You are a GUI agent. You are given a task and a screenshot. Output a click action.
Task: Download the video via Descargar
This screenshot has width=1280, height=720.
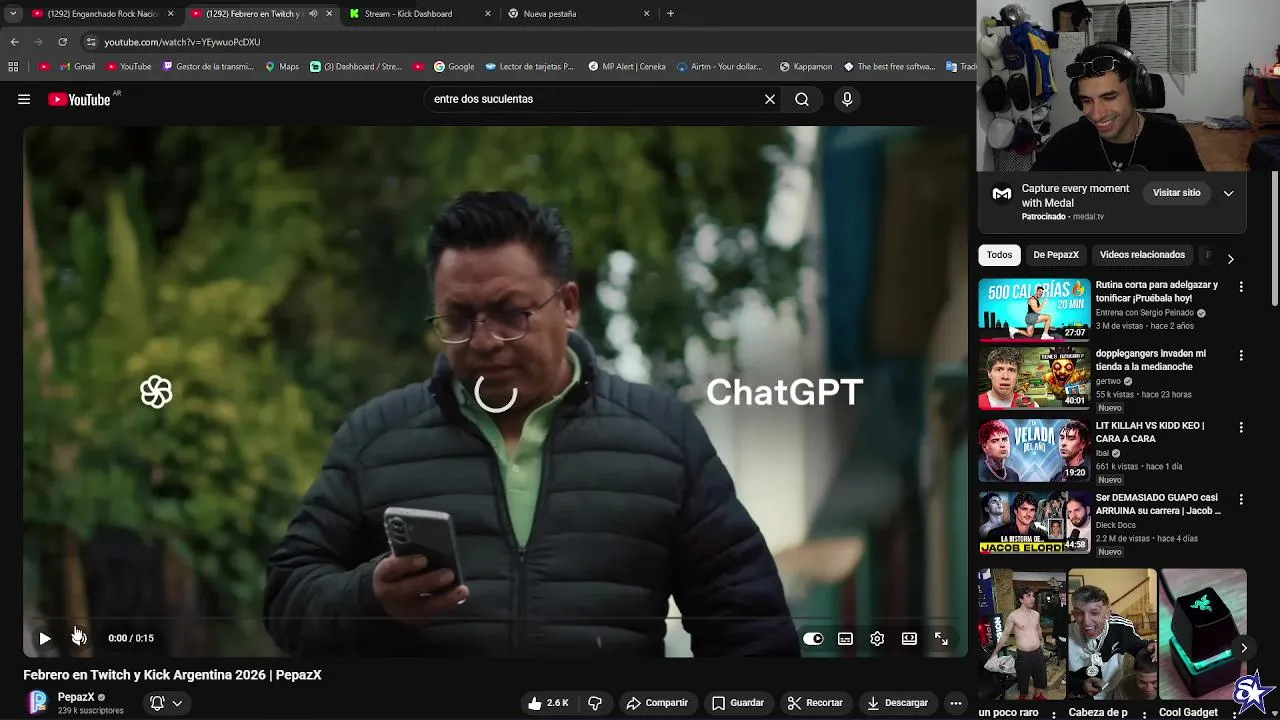898,703
